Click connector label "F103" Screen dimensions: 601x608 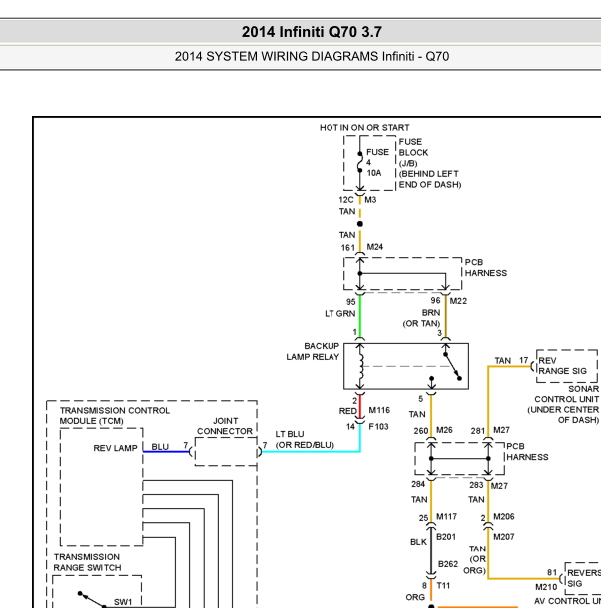[x=378, y=427]
